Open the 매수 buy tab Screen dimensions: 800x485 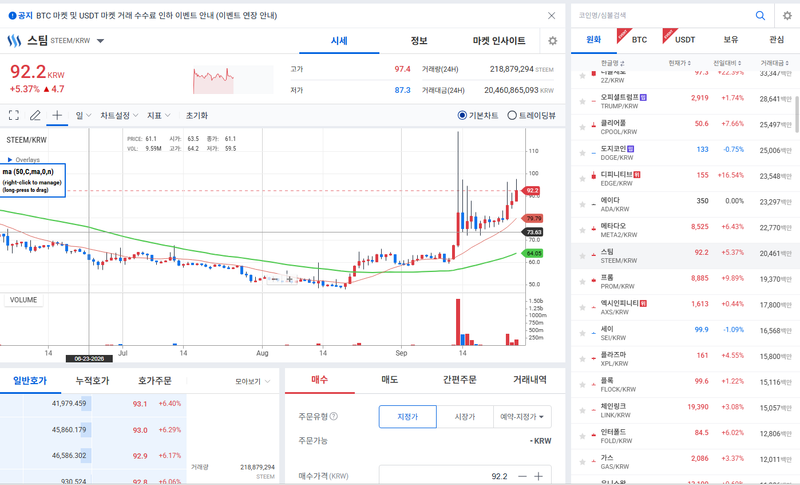[319, 380]
